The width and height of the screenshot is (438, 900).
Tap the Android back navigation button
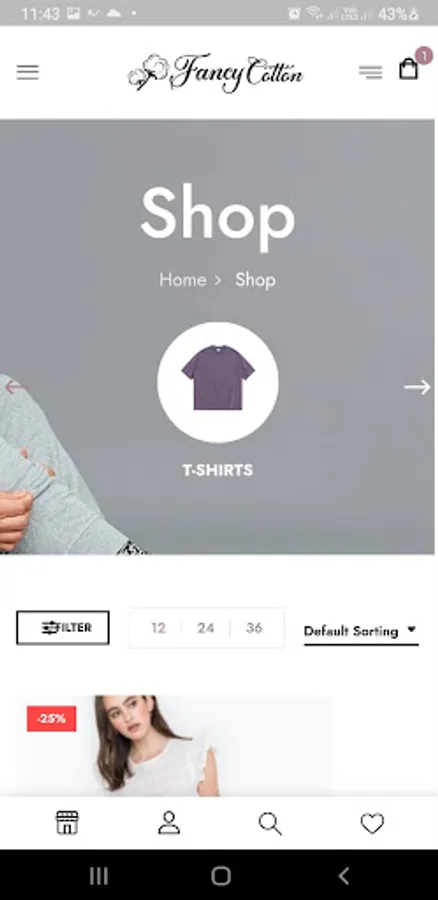point(343,876)
